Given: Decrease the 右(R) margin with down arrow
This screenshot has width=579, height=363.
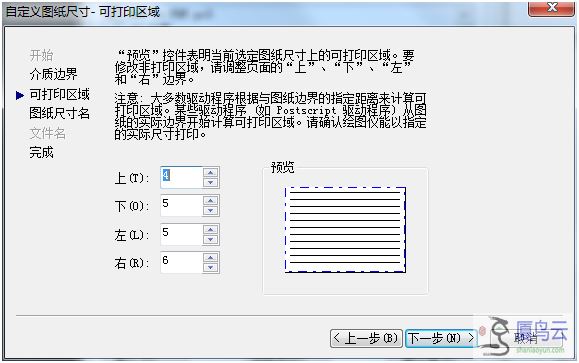Looking at the screenshot, I should (210, 267).
